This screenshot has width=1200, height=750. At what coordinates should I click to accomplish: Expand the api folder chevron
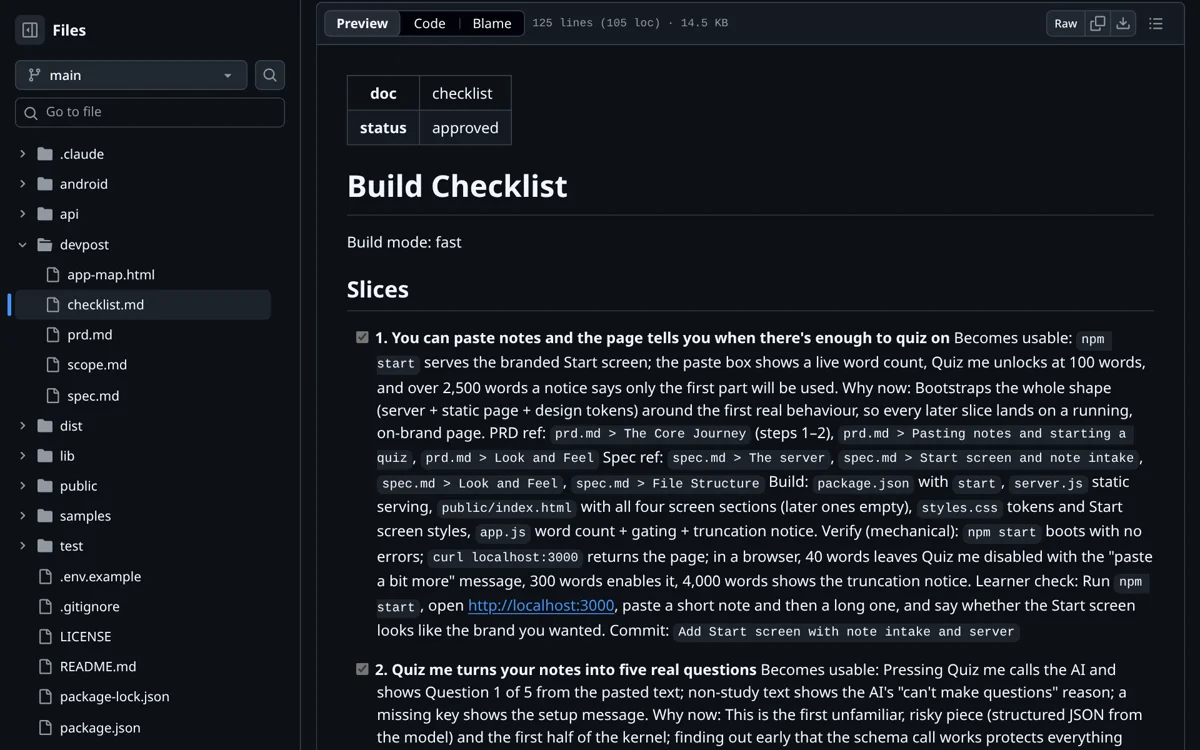(x=23, y=214)
